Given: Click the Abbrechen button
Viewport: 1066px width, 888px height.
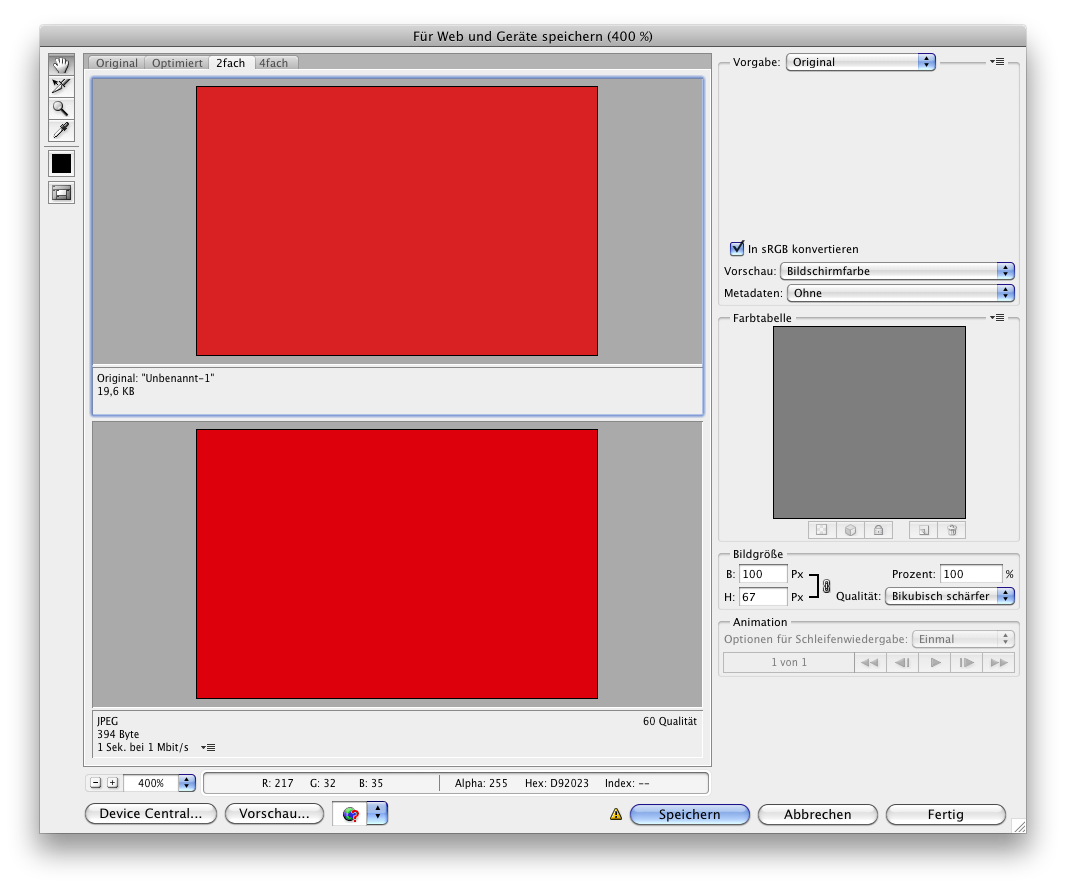Looking at the screenshot, I should [x=817, y=814].
